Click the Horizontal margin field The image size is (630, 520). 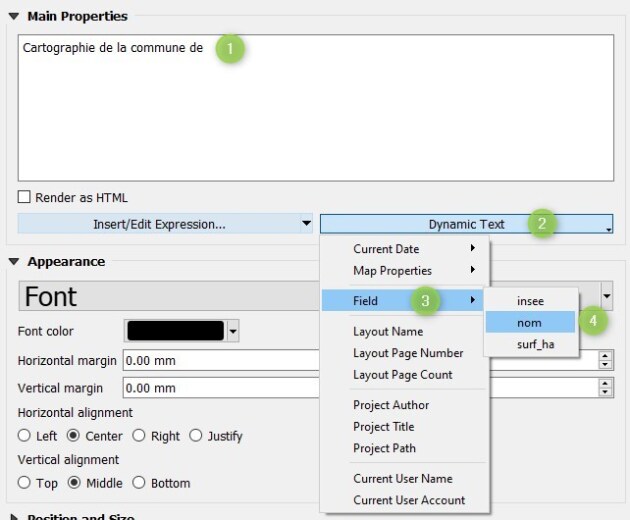coord(221,360)
